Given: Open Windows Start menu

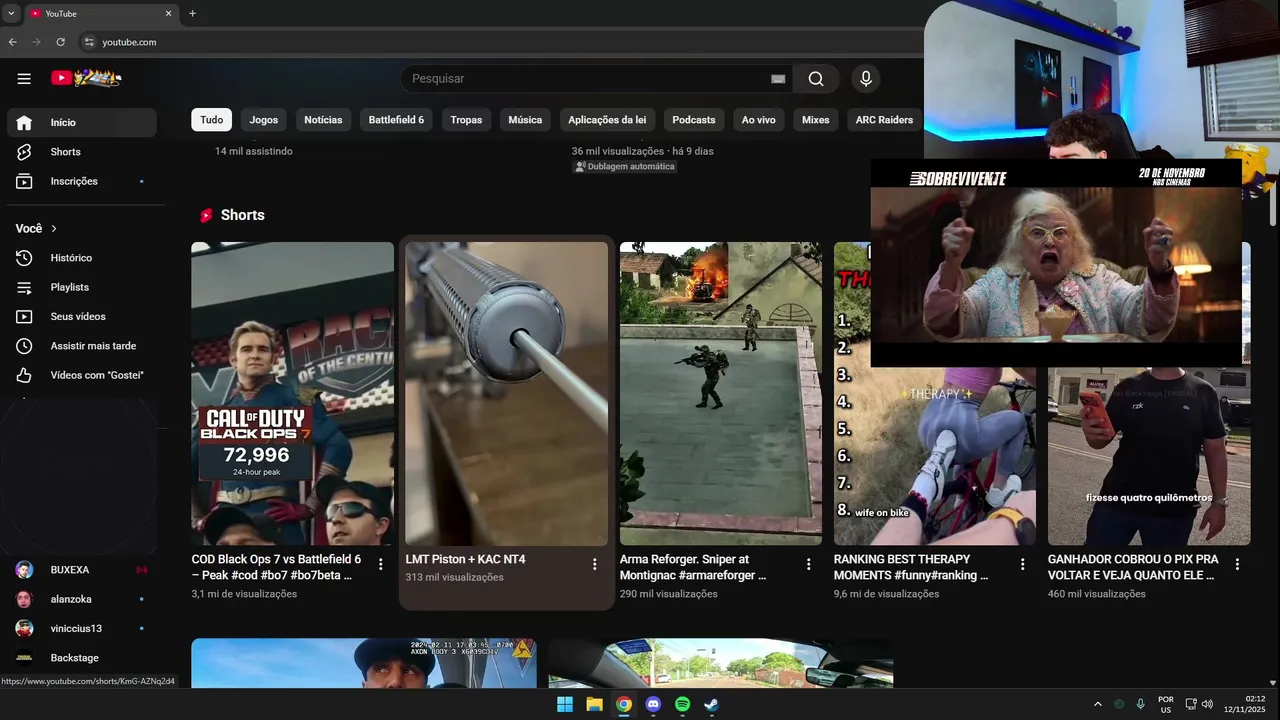Looking at the screenshot, I should [x=565, y=704].
